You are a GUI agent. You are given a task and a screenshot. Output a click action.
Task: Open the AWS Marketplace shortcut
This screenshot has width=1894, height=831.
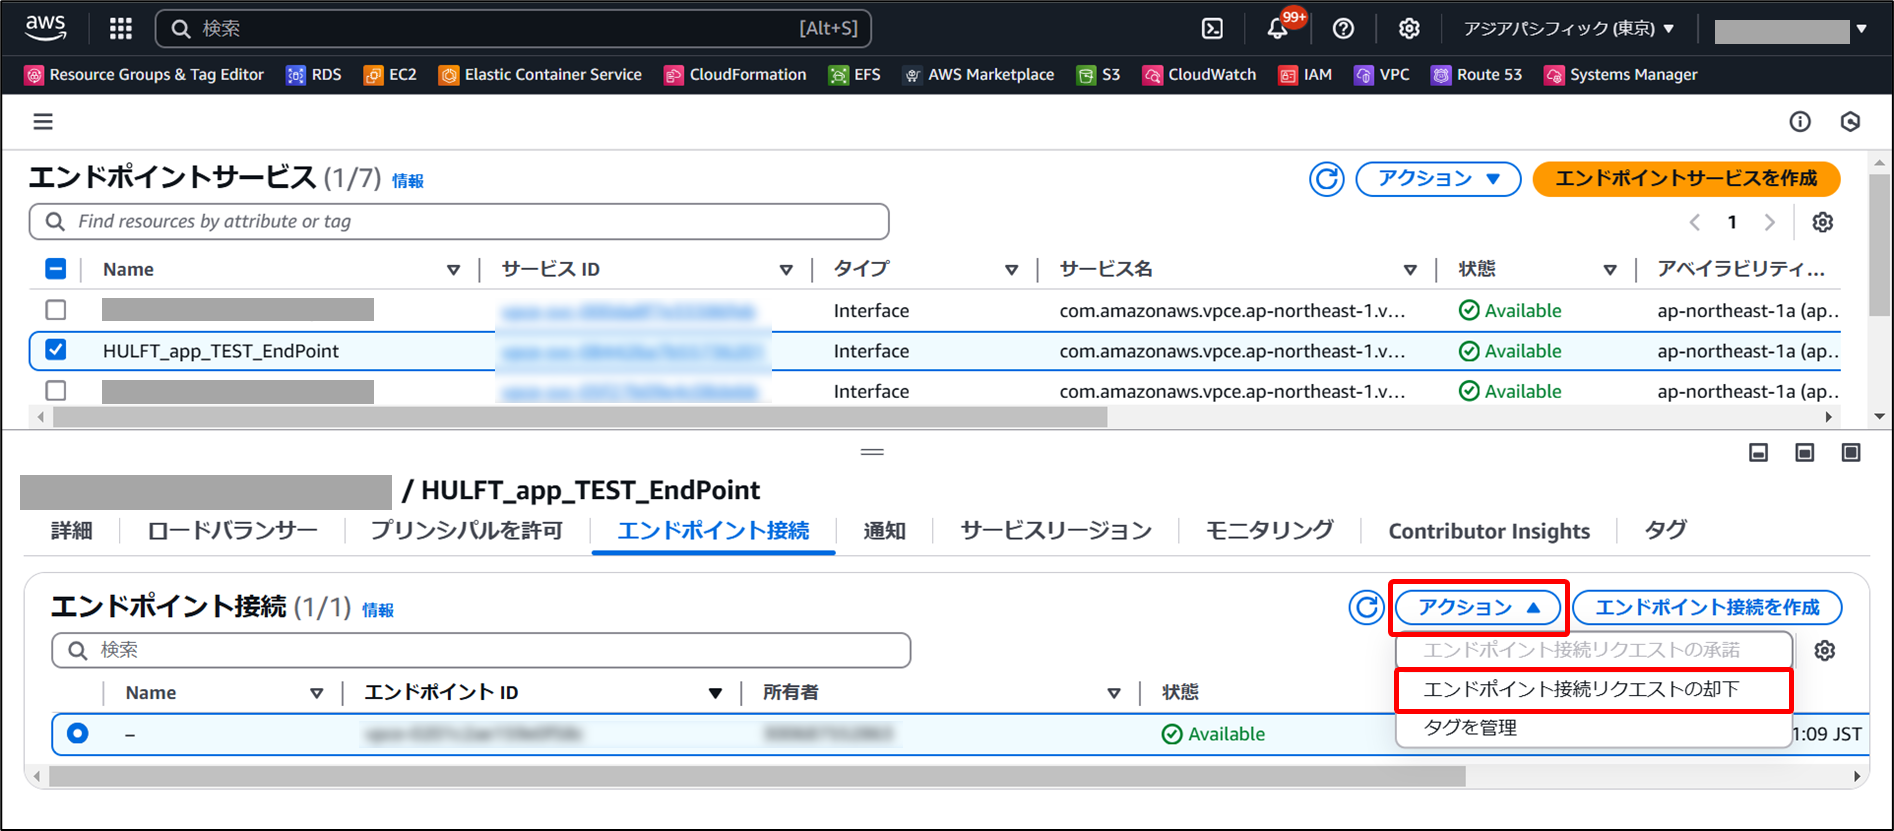point(979,75)
